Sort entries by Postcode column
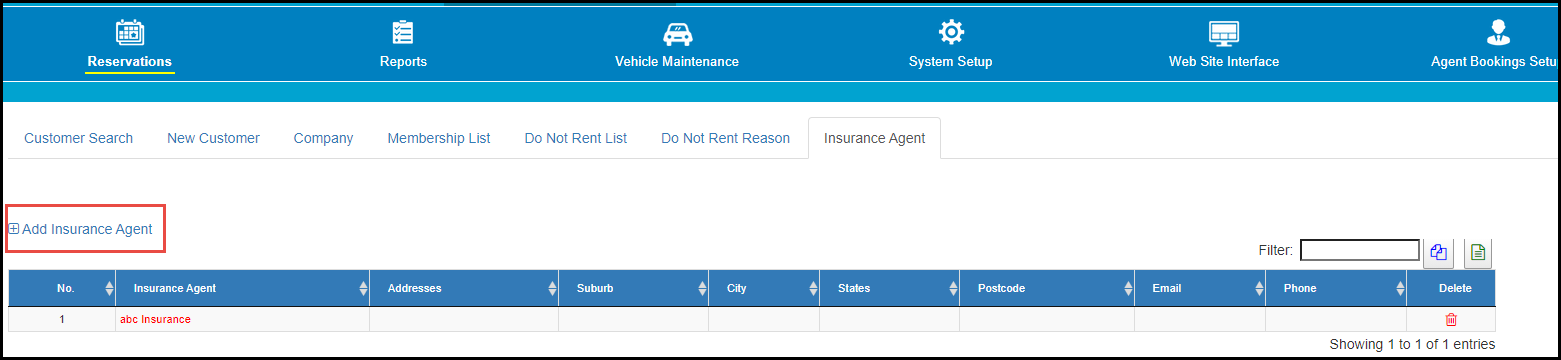Image resolution: width=1561 pixels, height=360 pixels. click(1047, 288)
